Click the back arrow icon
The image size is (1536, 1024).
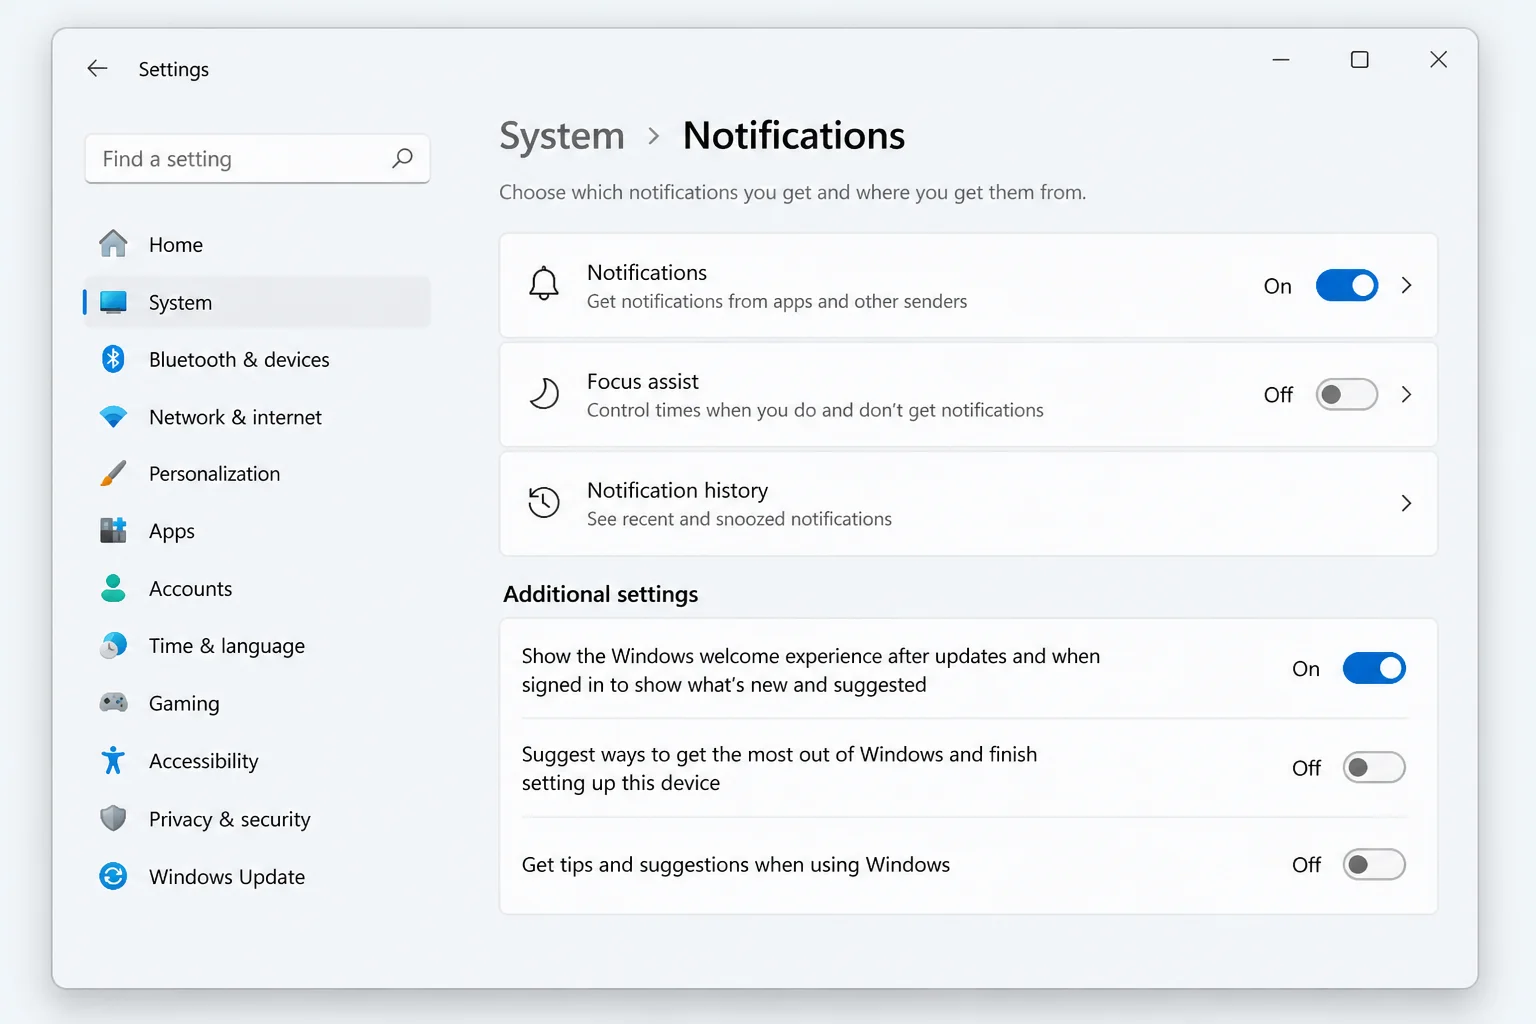pos(97,68)
